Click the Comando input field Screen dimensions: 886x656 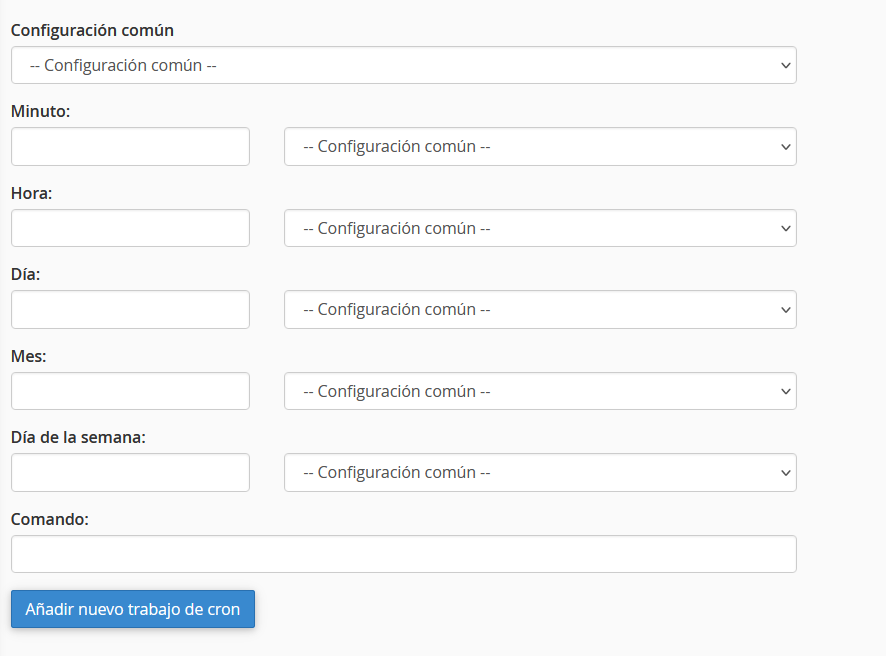pyautogui.click(x=403, y=554)
